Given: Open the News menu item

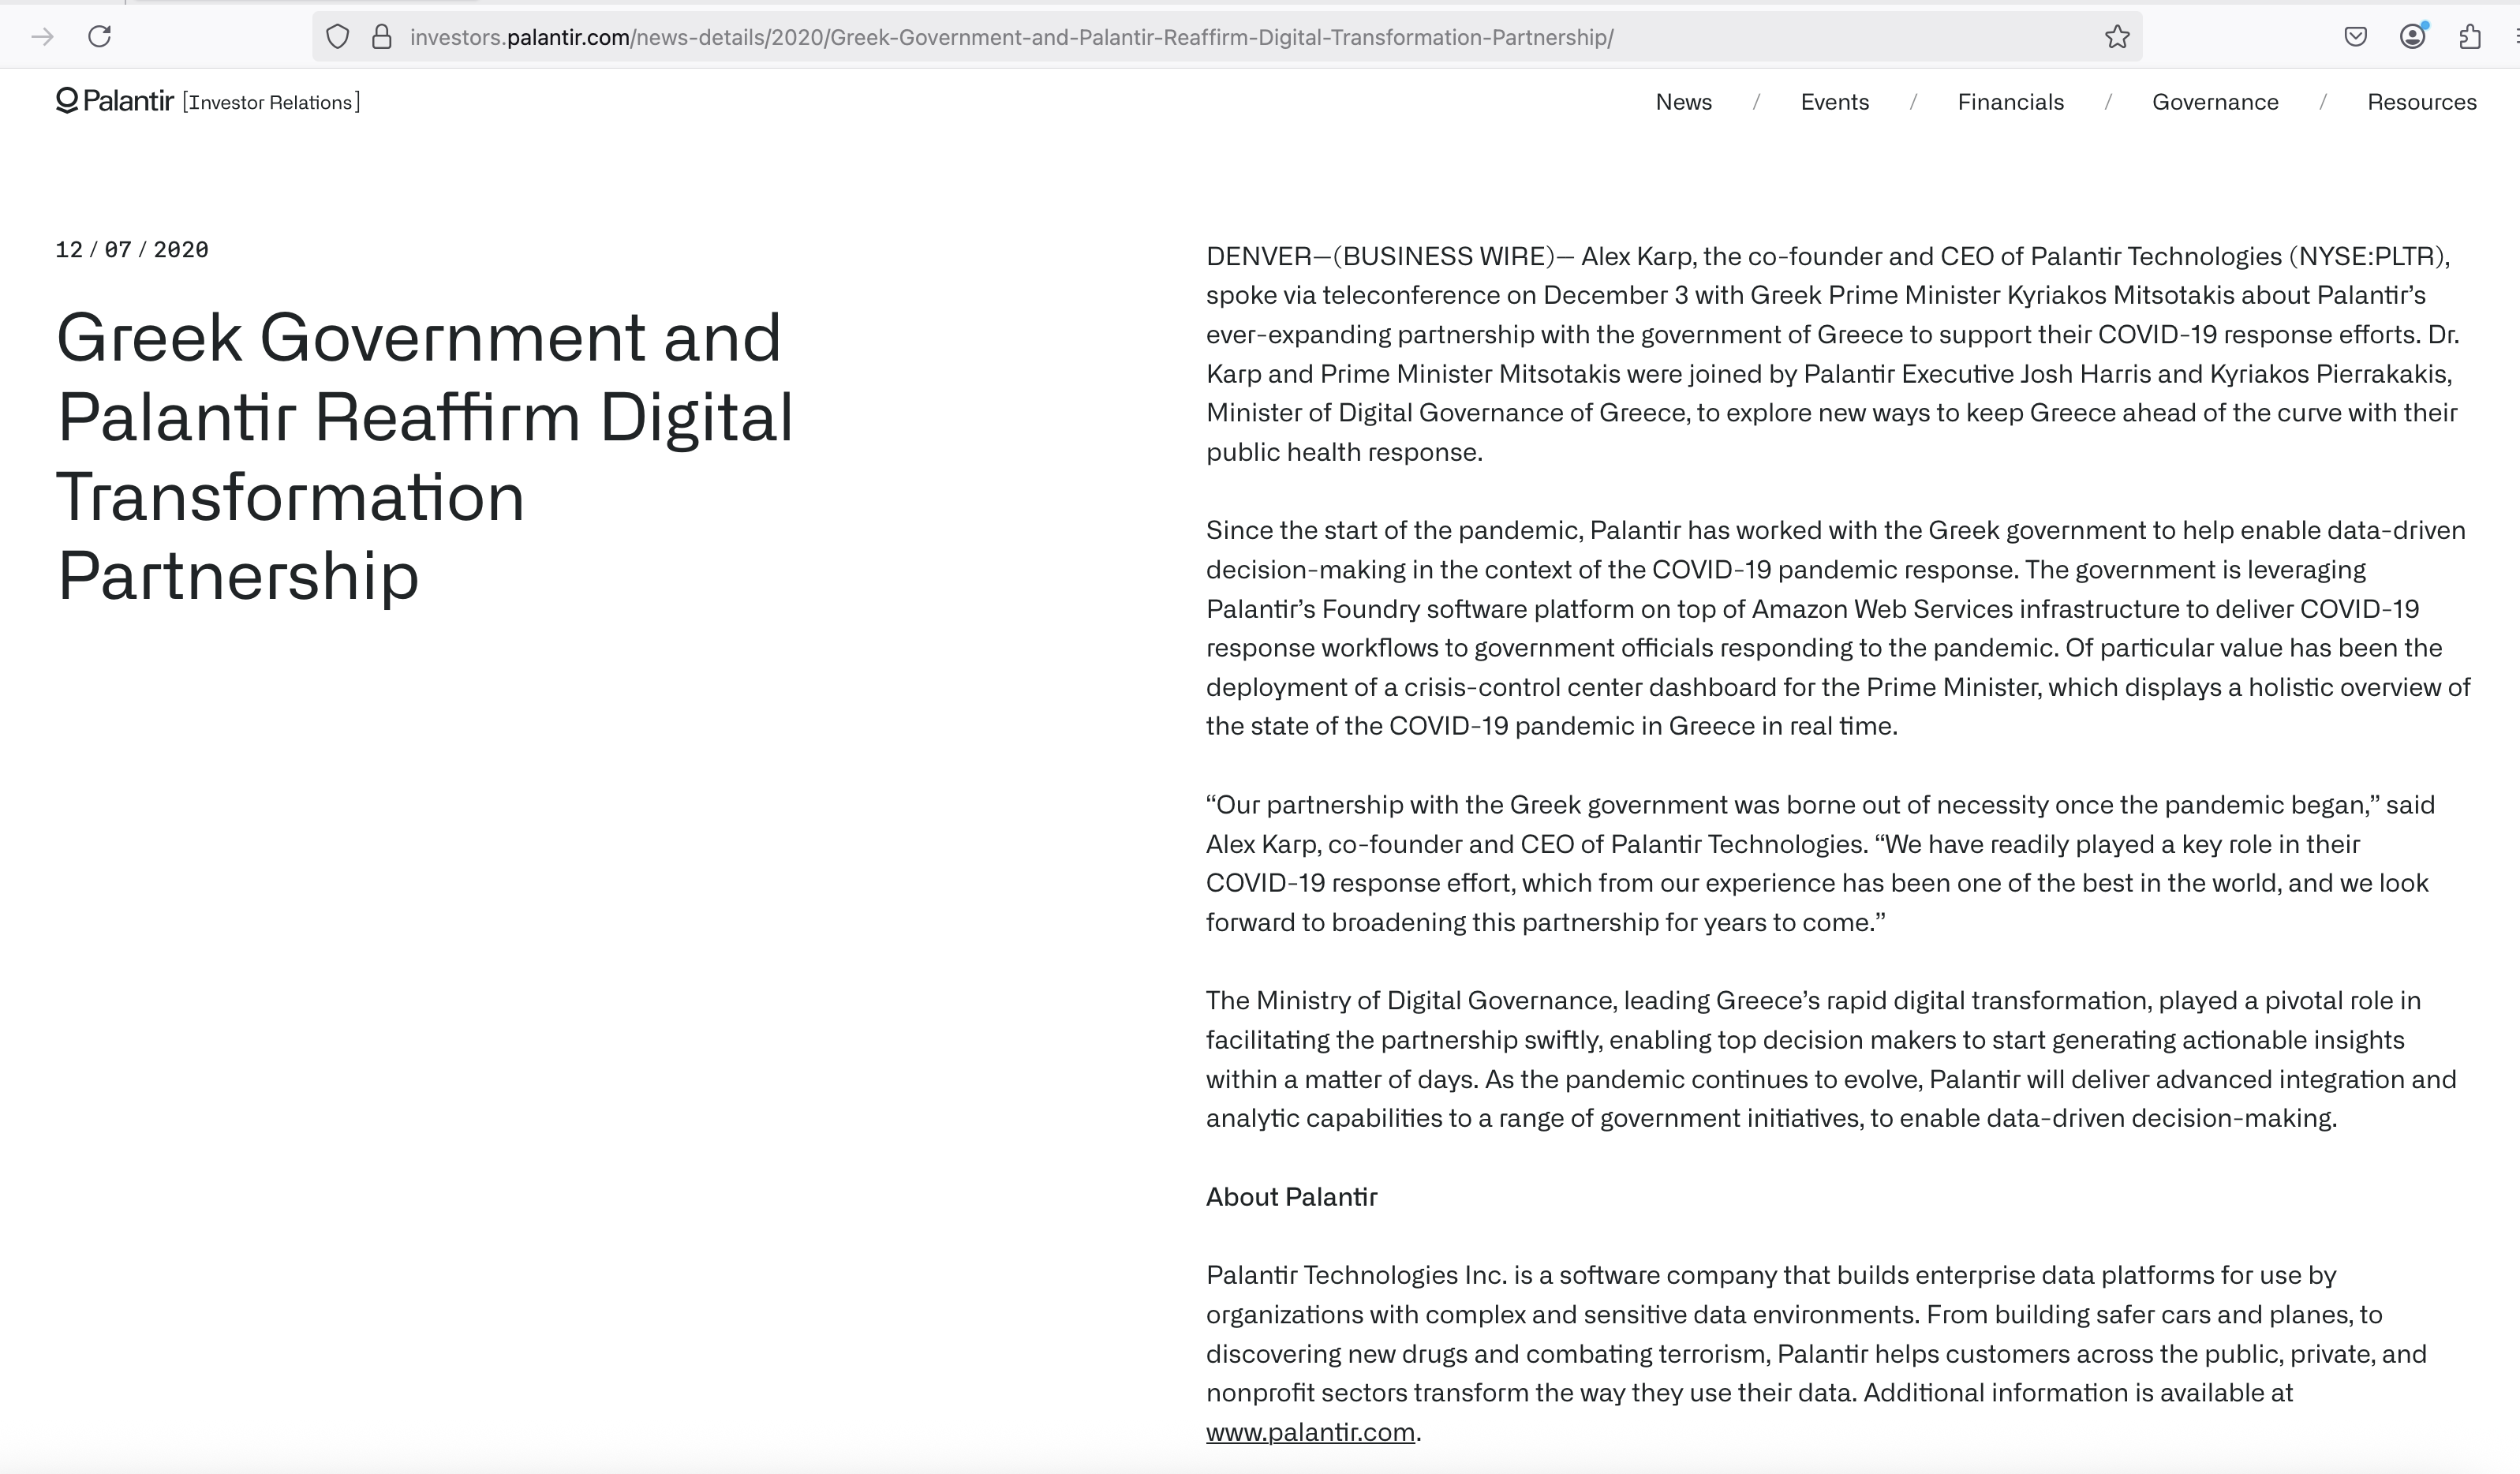Looking at the screenshot, I should tap(1683, 102).
